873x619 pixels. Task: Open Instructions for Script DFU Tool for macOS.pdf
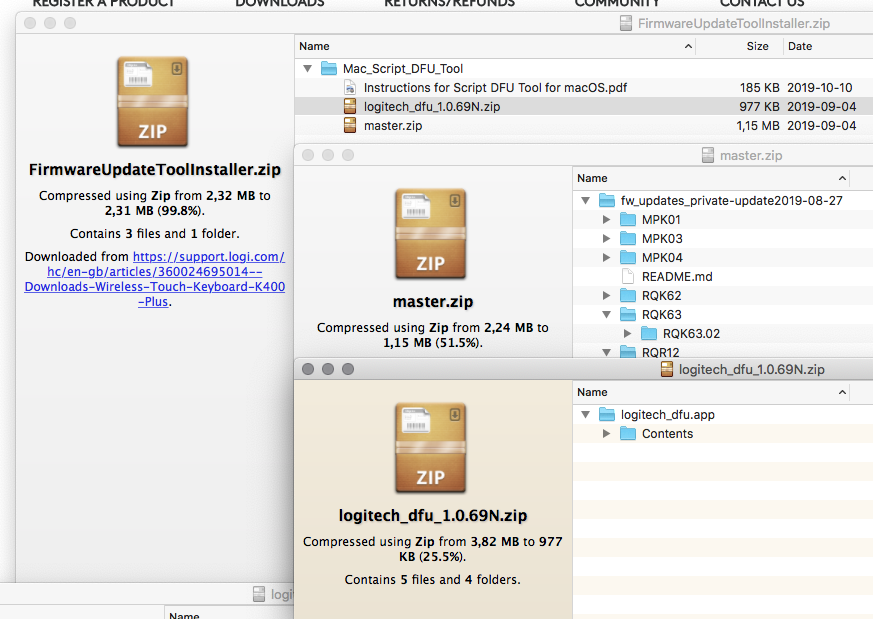pyautogui.click(x=495, y=87)
